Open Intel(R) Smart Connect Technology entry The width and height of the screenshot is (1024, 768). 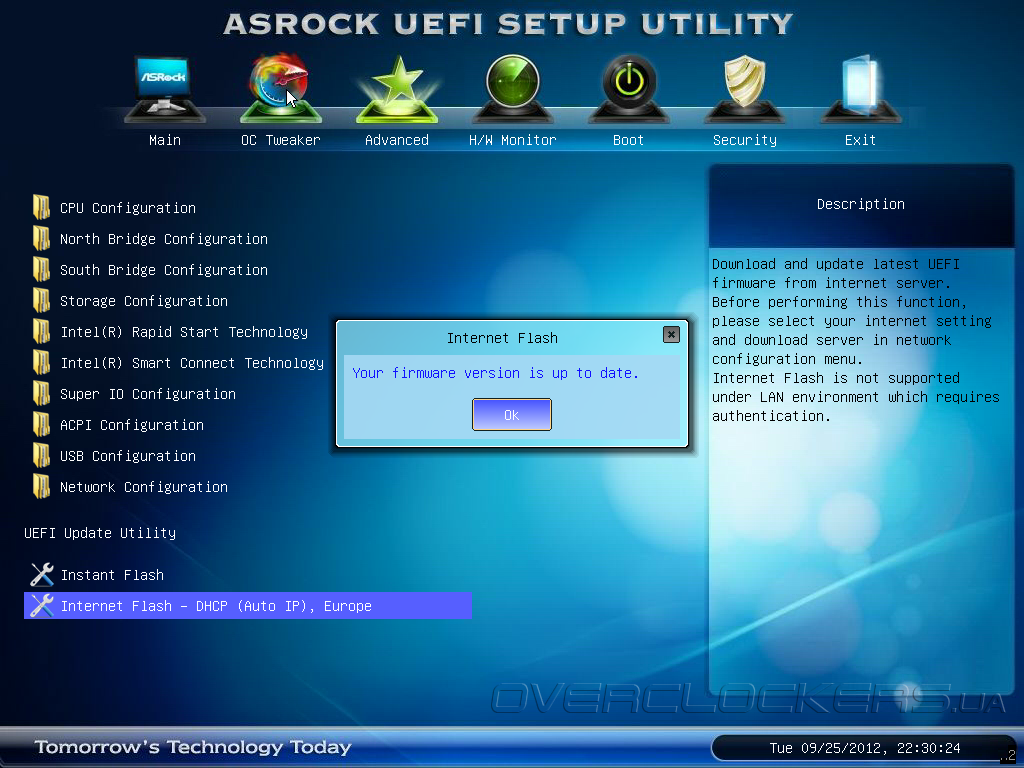coord(192,363)
